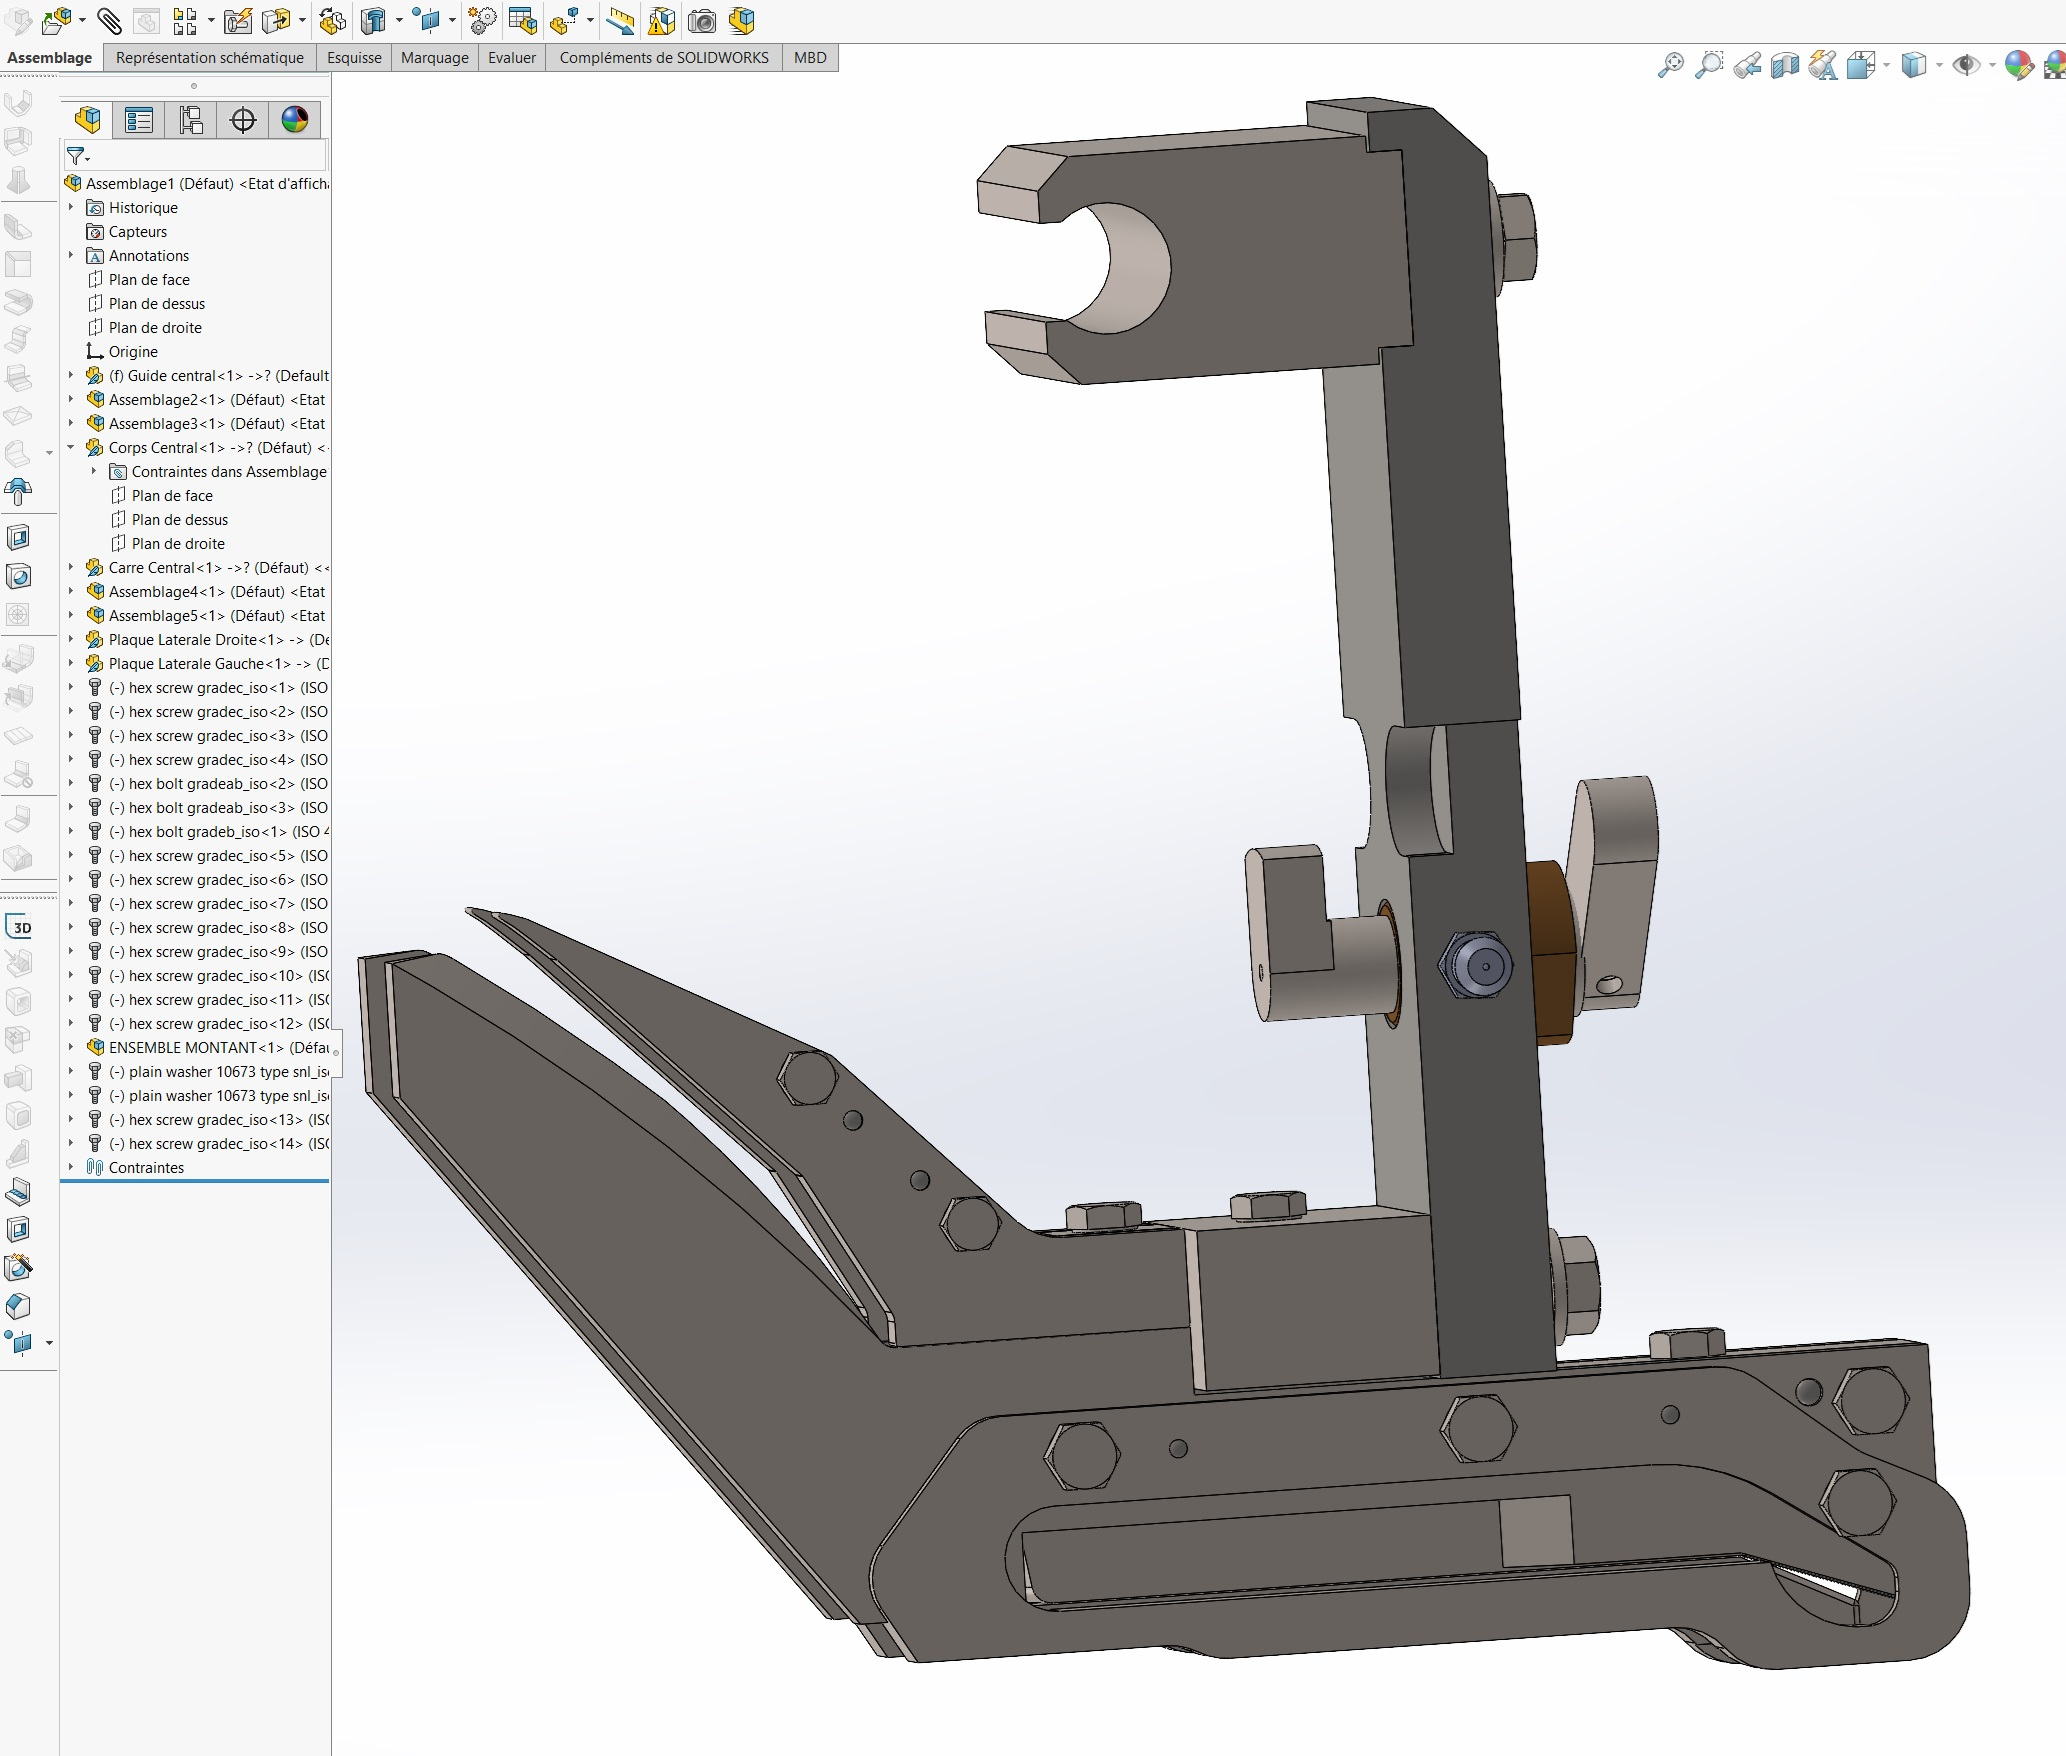
Task: Toggle the Hide/Show Items eye icon
Action: pyautogui.click(x=1966, y=66)
